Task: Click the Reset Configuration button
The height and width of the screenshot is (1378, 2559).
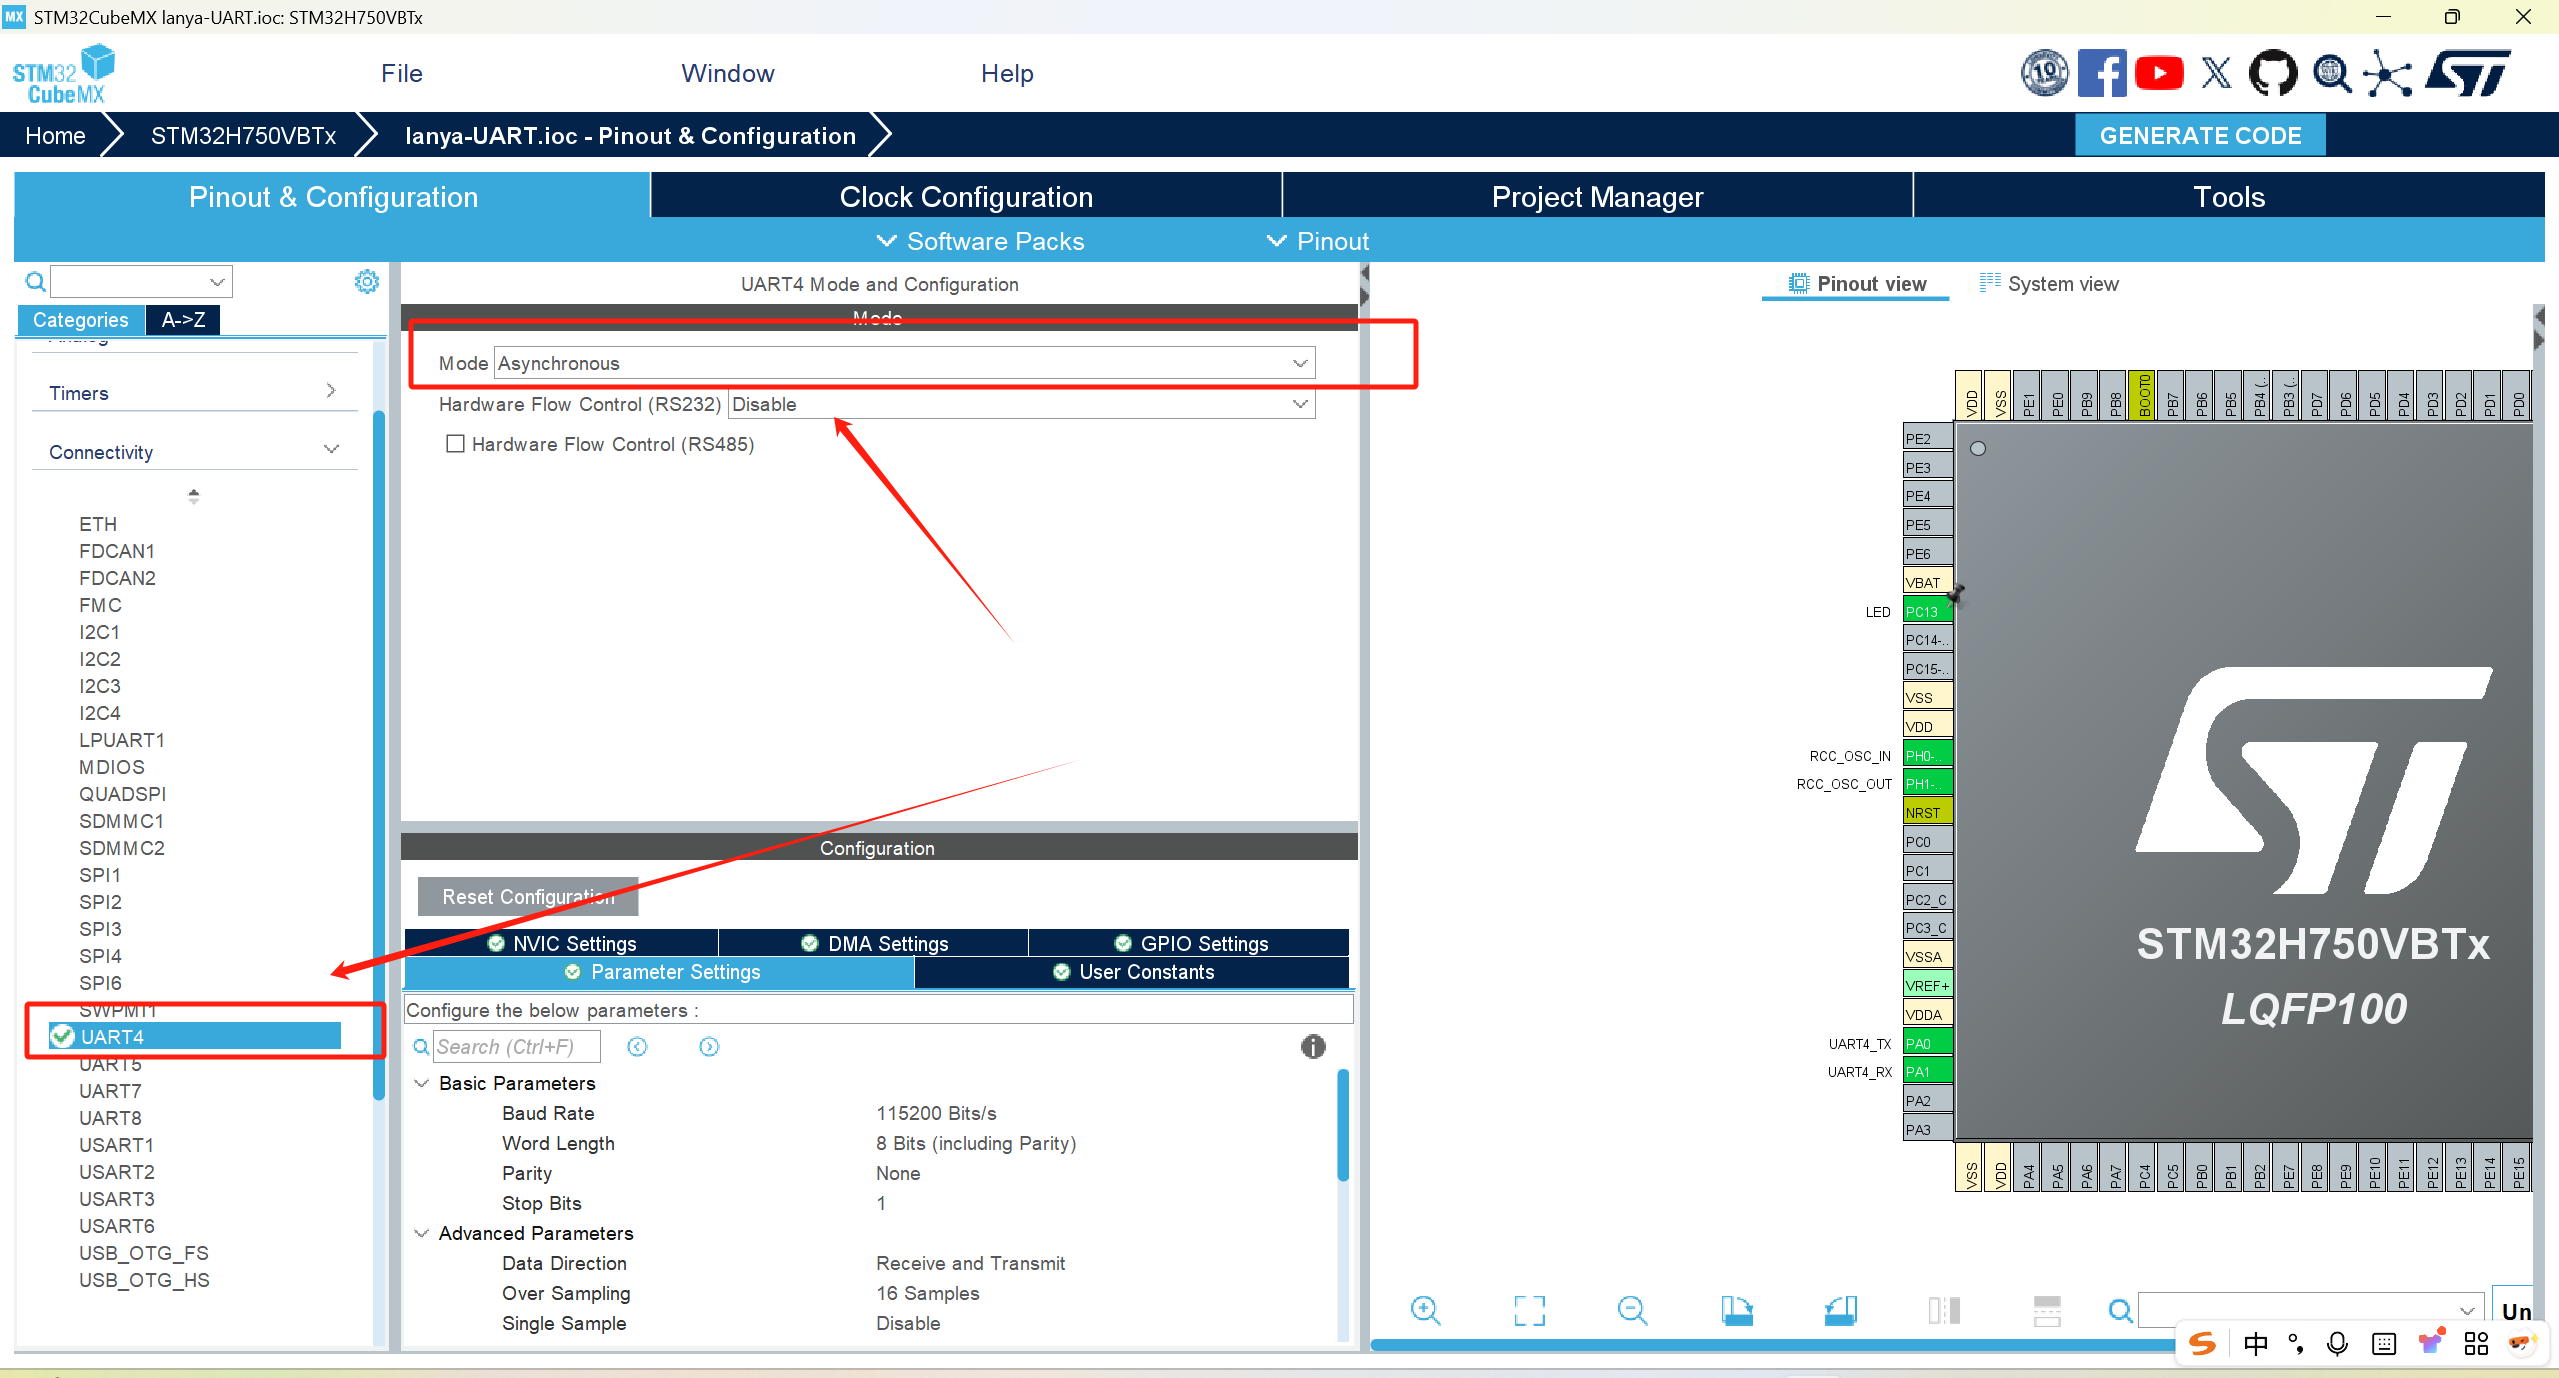Action: click(x=528, y=897)
